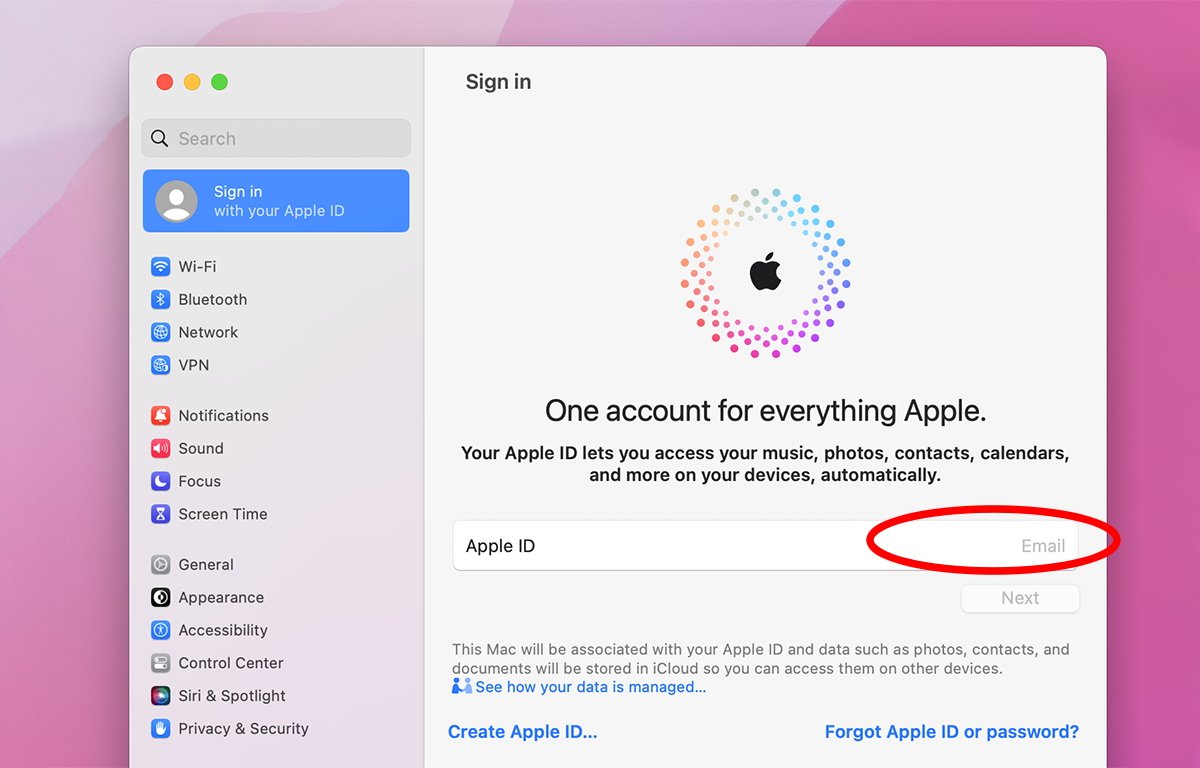Select the Network globe icon

click(x=161, y=333)
